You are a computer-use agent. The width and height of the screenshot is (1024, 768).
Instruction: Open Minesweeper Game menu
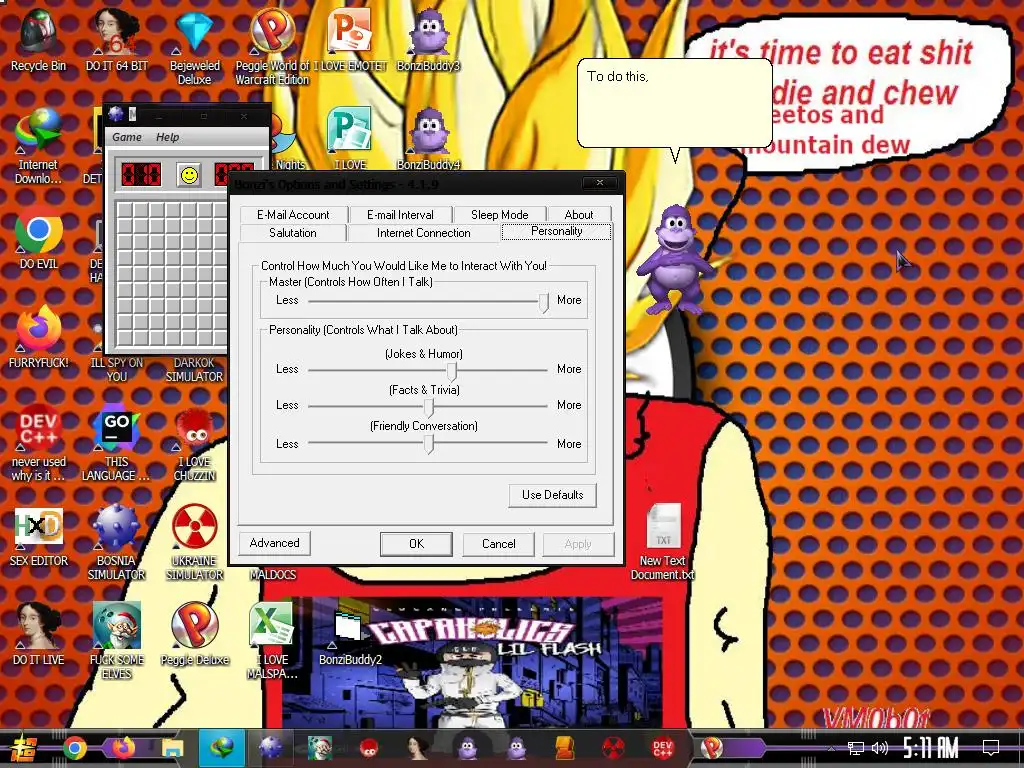[x=127, y=137]
